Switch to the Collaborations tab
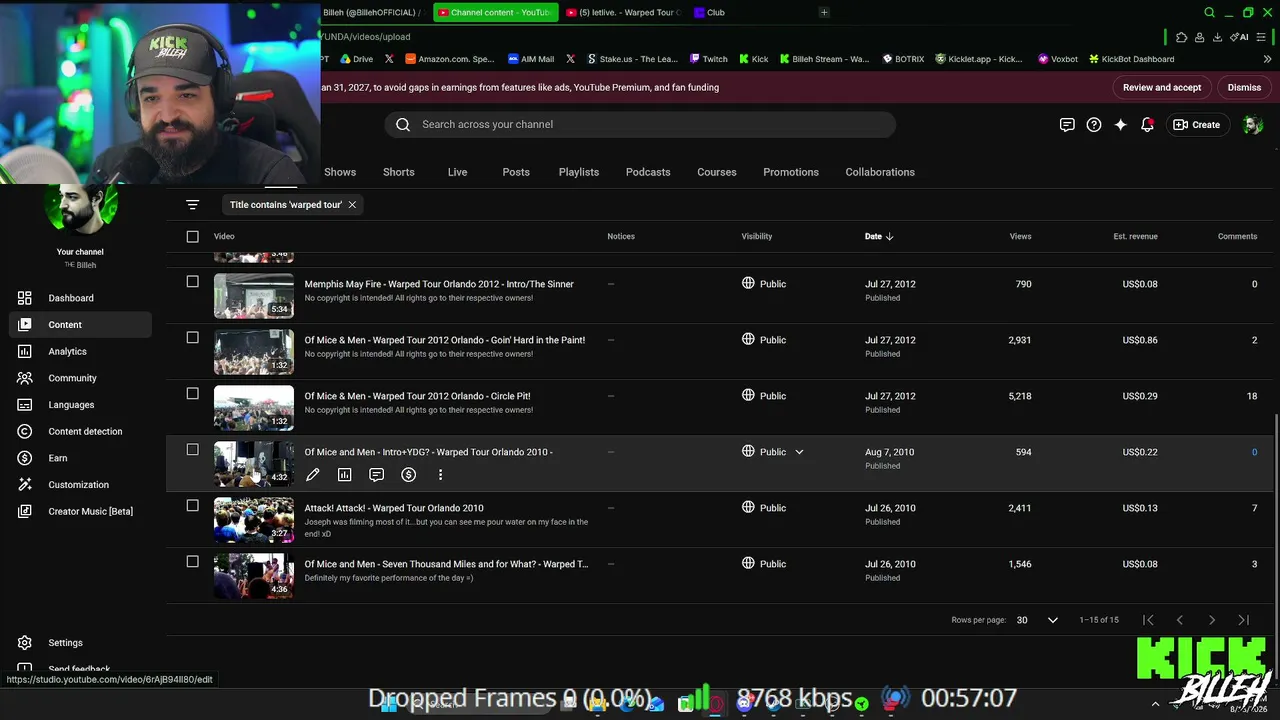Image resolution: width=1280 pixels, height=720 pixels. click(x=880, y=172)
